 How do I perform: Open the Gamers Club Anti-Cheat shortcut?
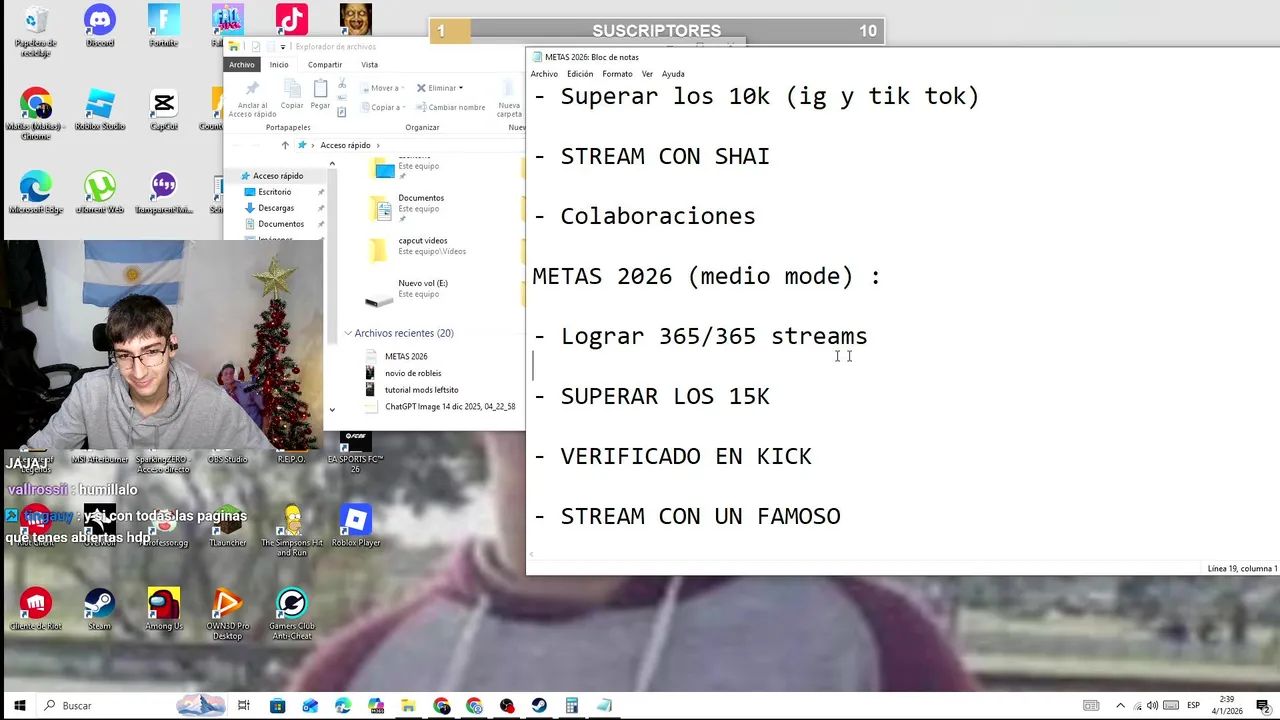[x=291, y=613]
